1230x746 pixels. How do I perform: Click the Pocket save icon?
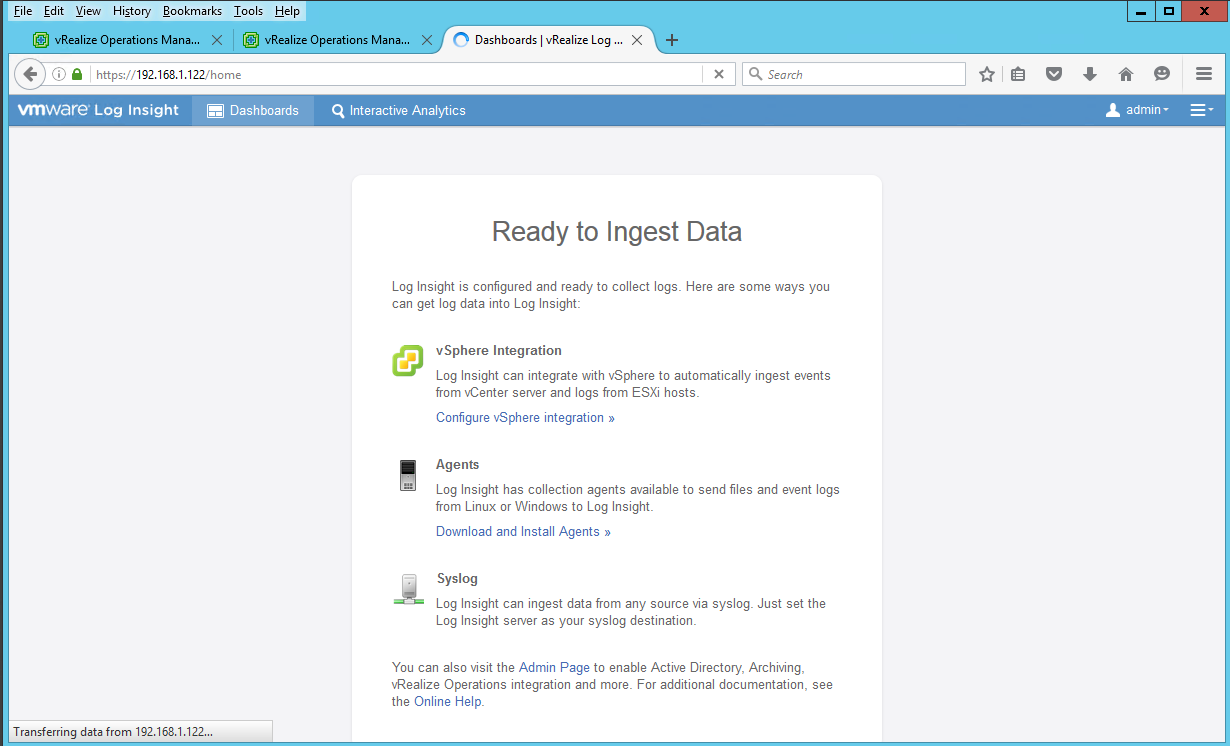point(1053,74)
